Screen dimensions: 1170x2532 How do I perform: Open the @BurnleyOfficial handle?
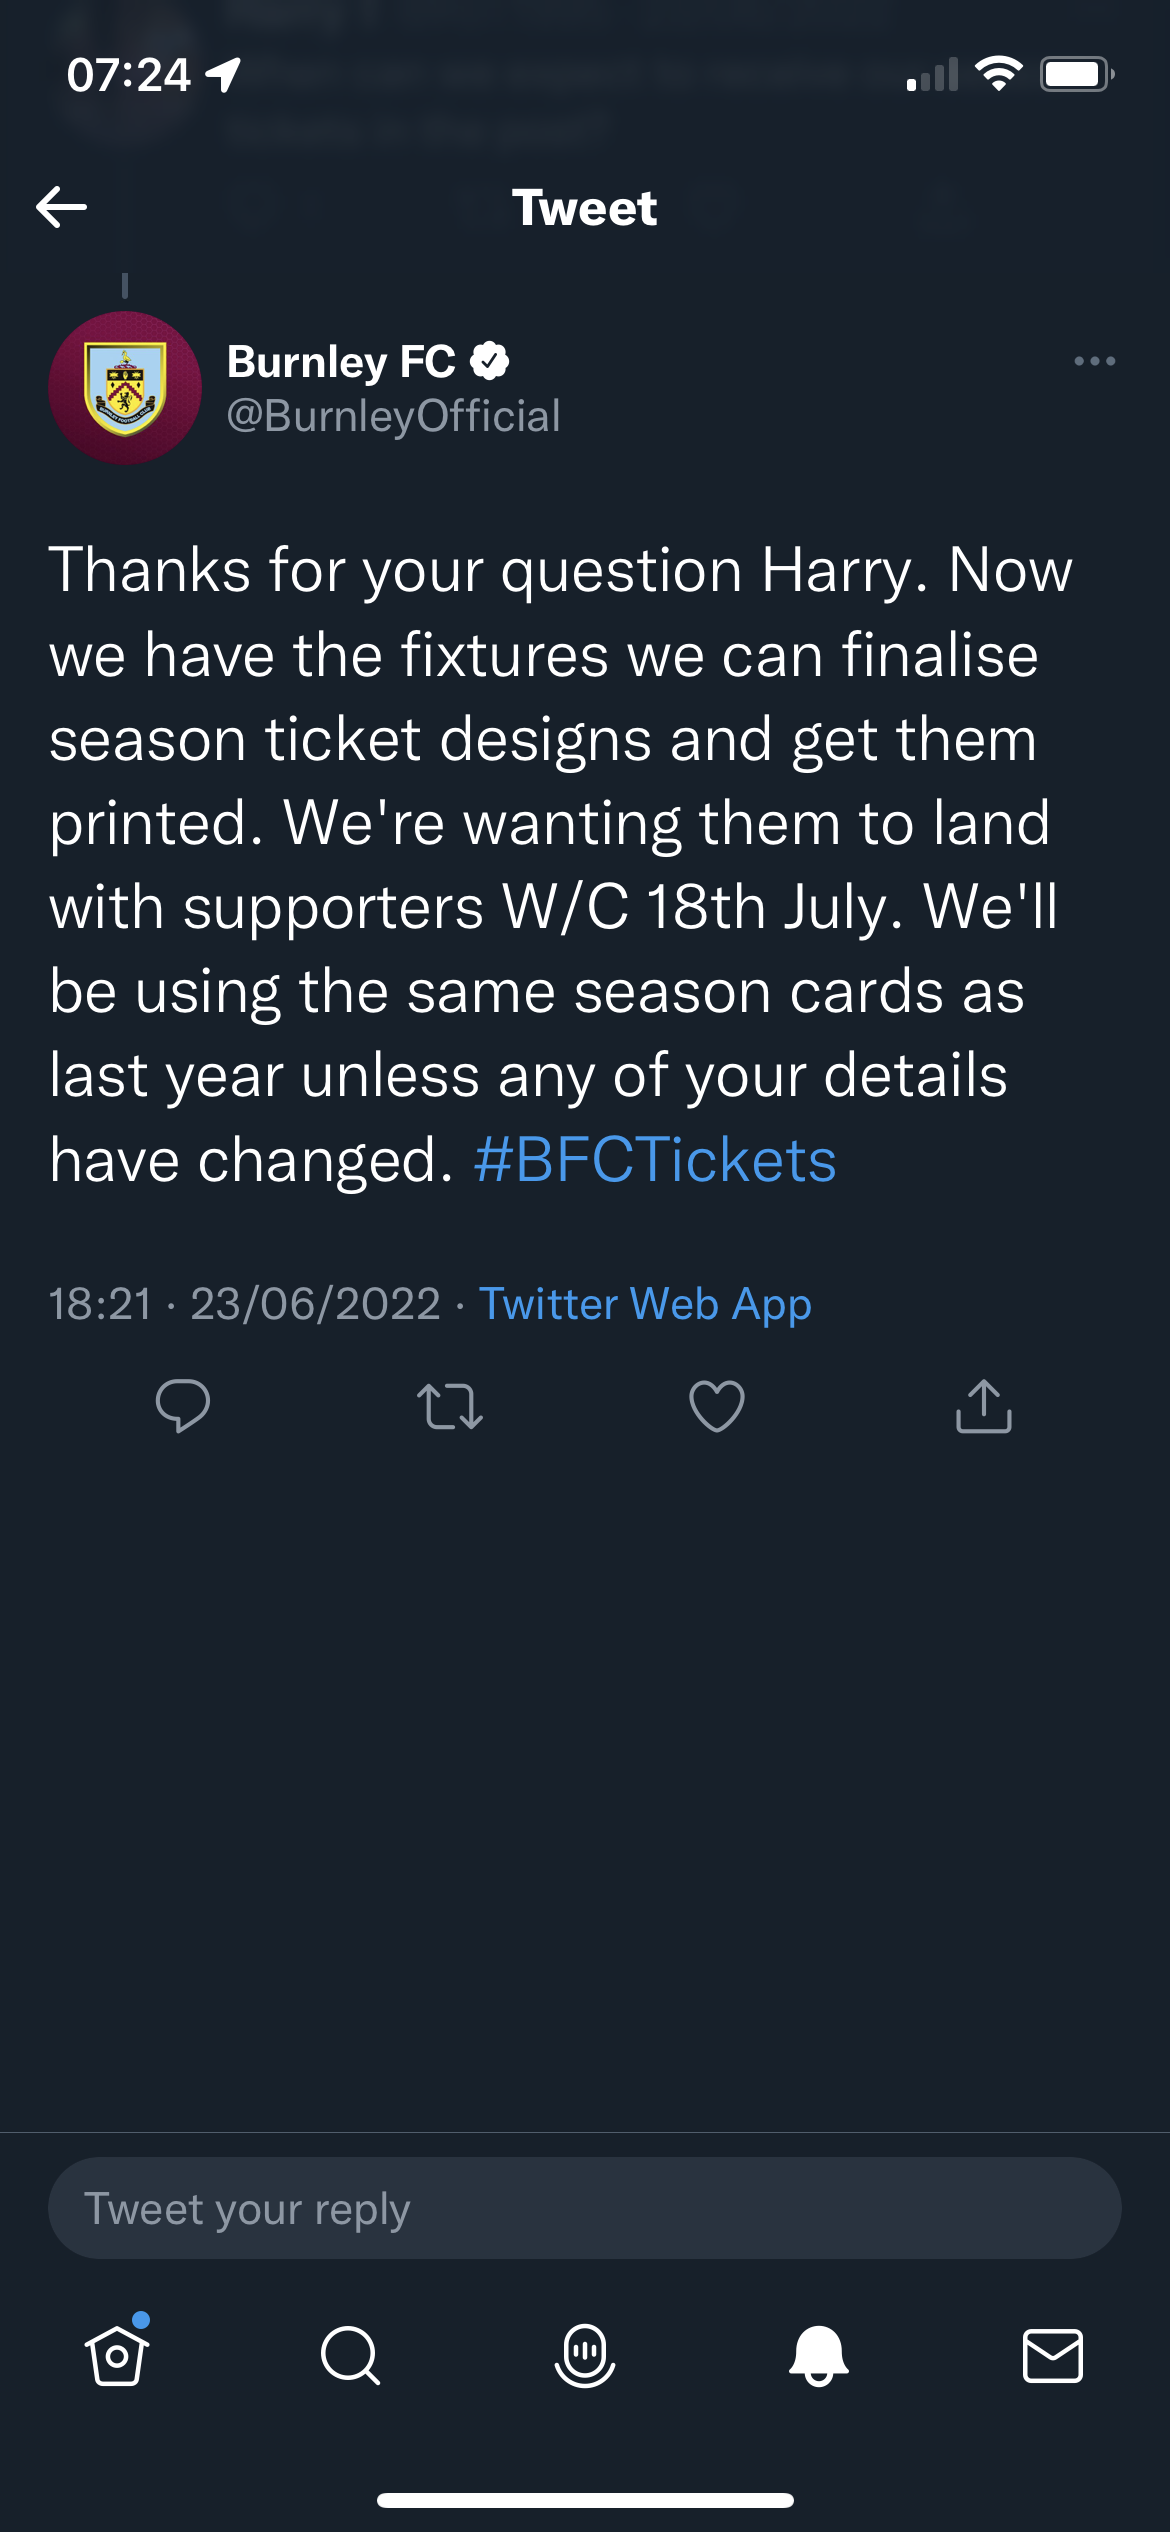click(393, 416)
